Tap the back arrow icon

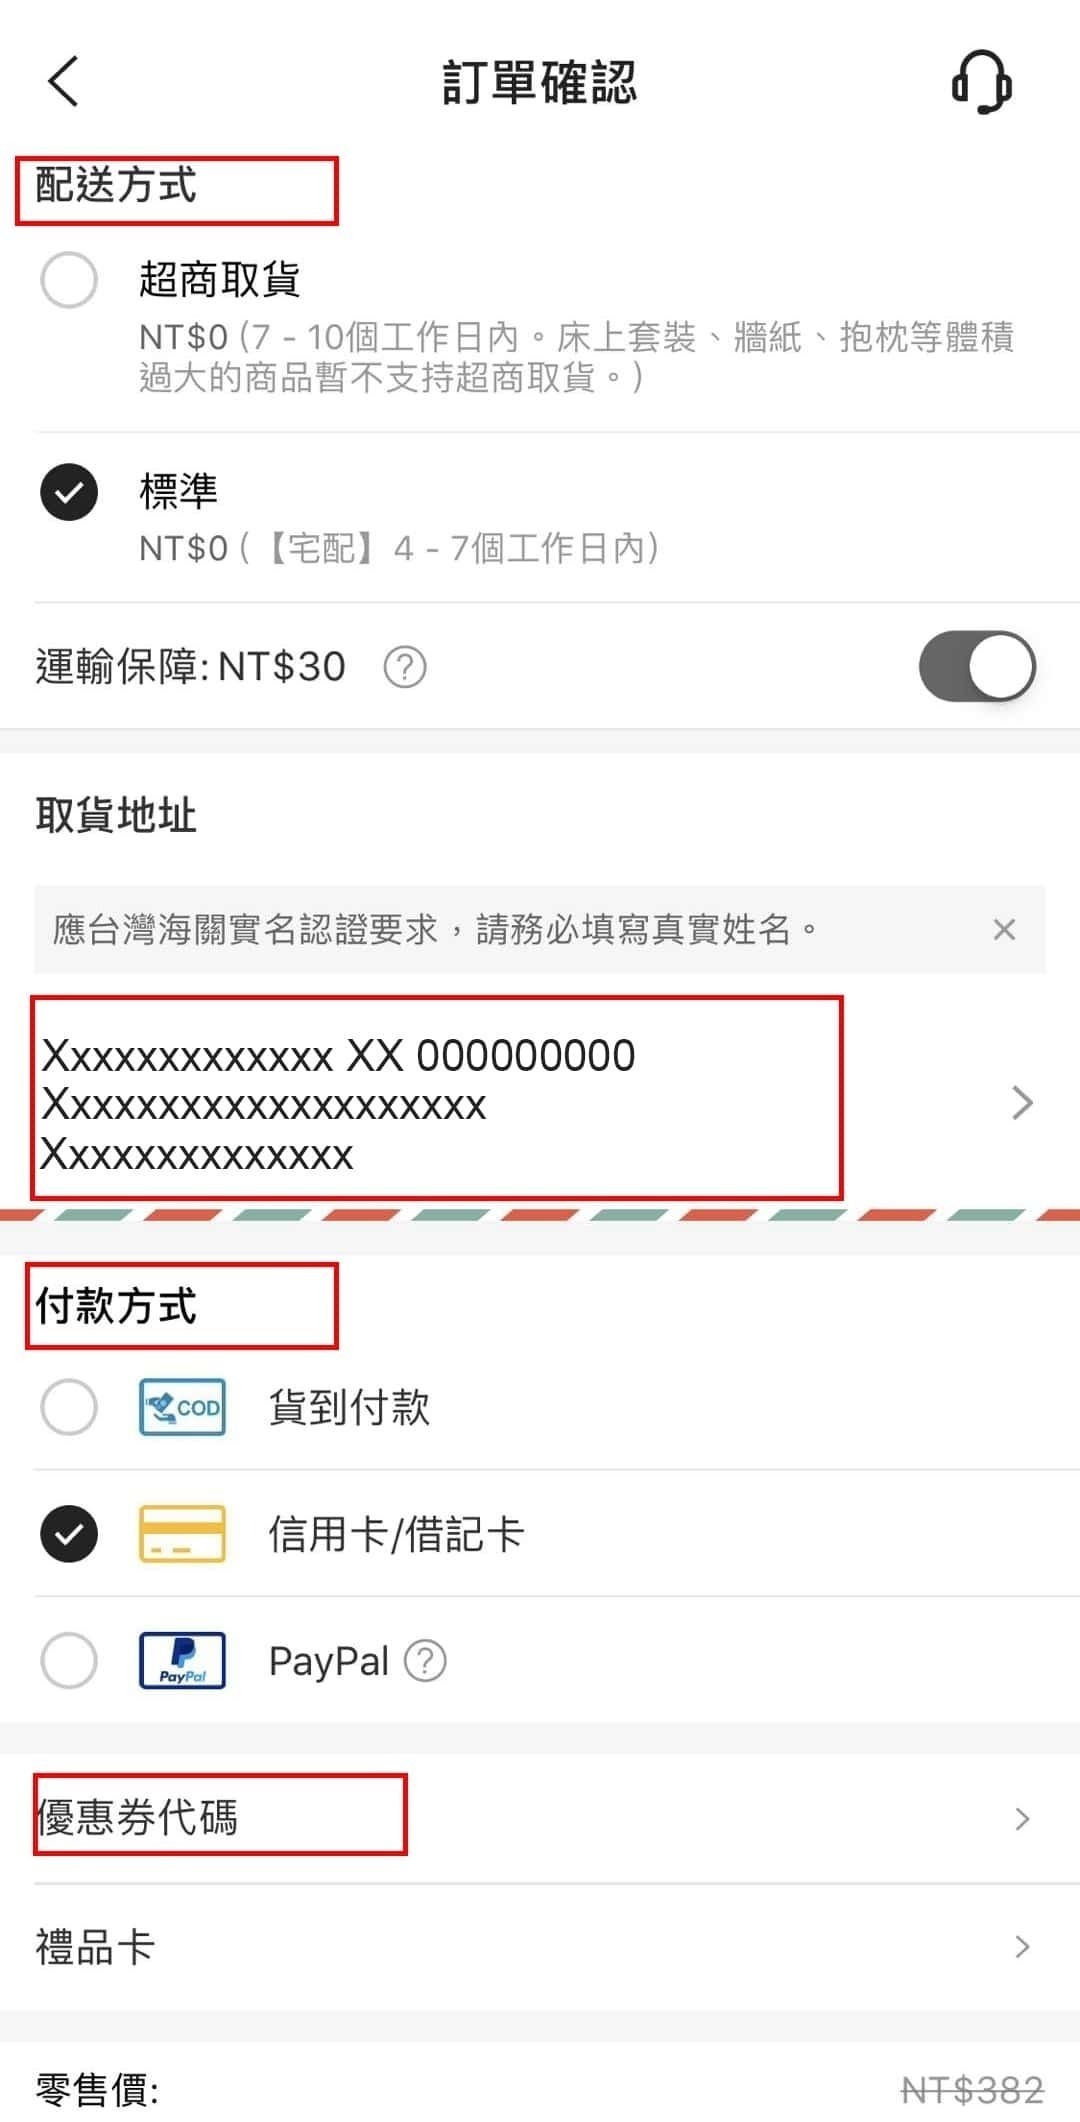coord(63,81)
